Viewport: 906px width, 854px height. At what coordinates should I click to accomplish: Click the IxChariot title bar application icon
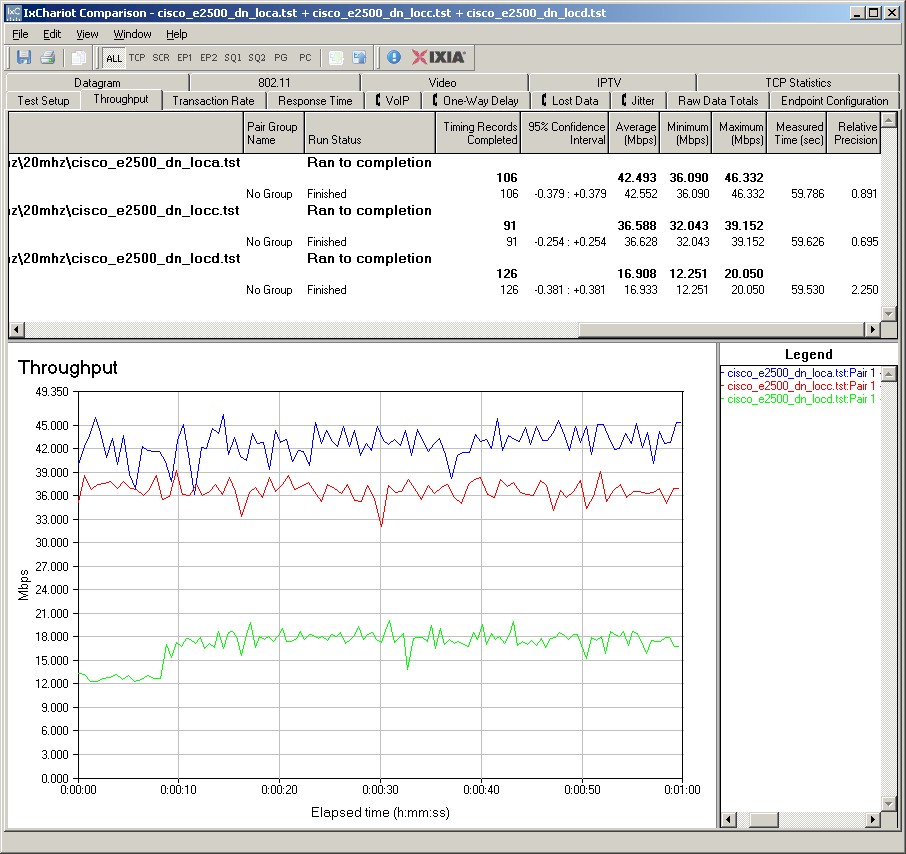pos(13,13)
